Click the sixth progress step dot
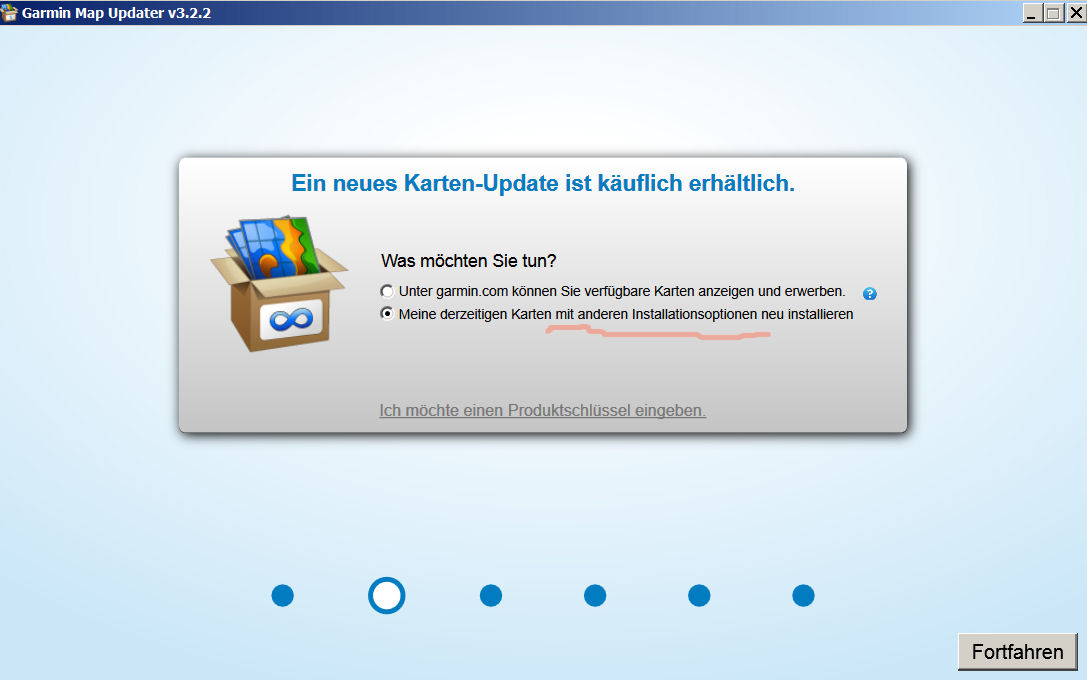Image resolution: width=1087 pixels, height=680 pixels. coord(803,596)
